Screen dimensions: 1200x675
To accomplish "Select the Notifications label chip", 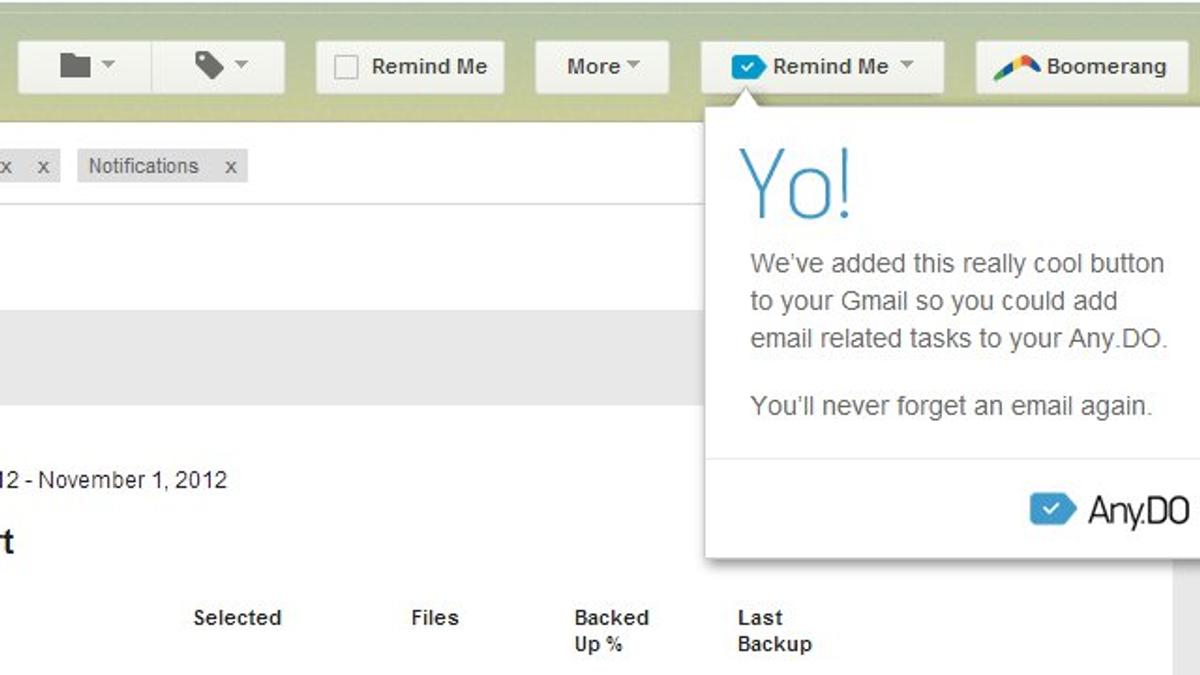I will (162, 166).
